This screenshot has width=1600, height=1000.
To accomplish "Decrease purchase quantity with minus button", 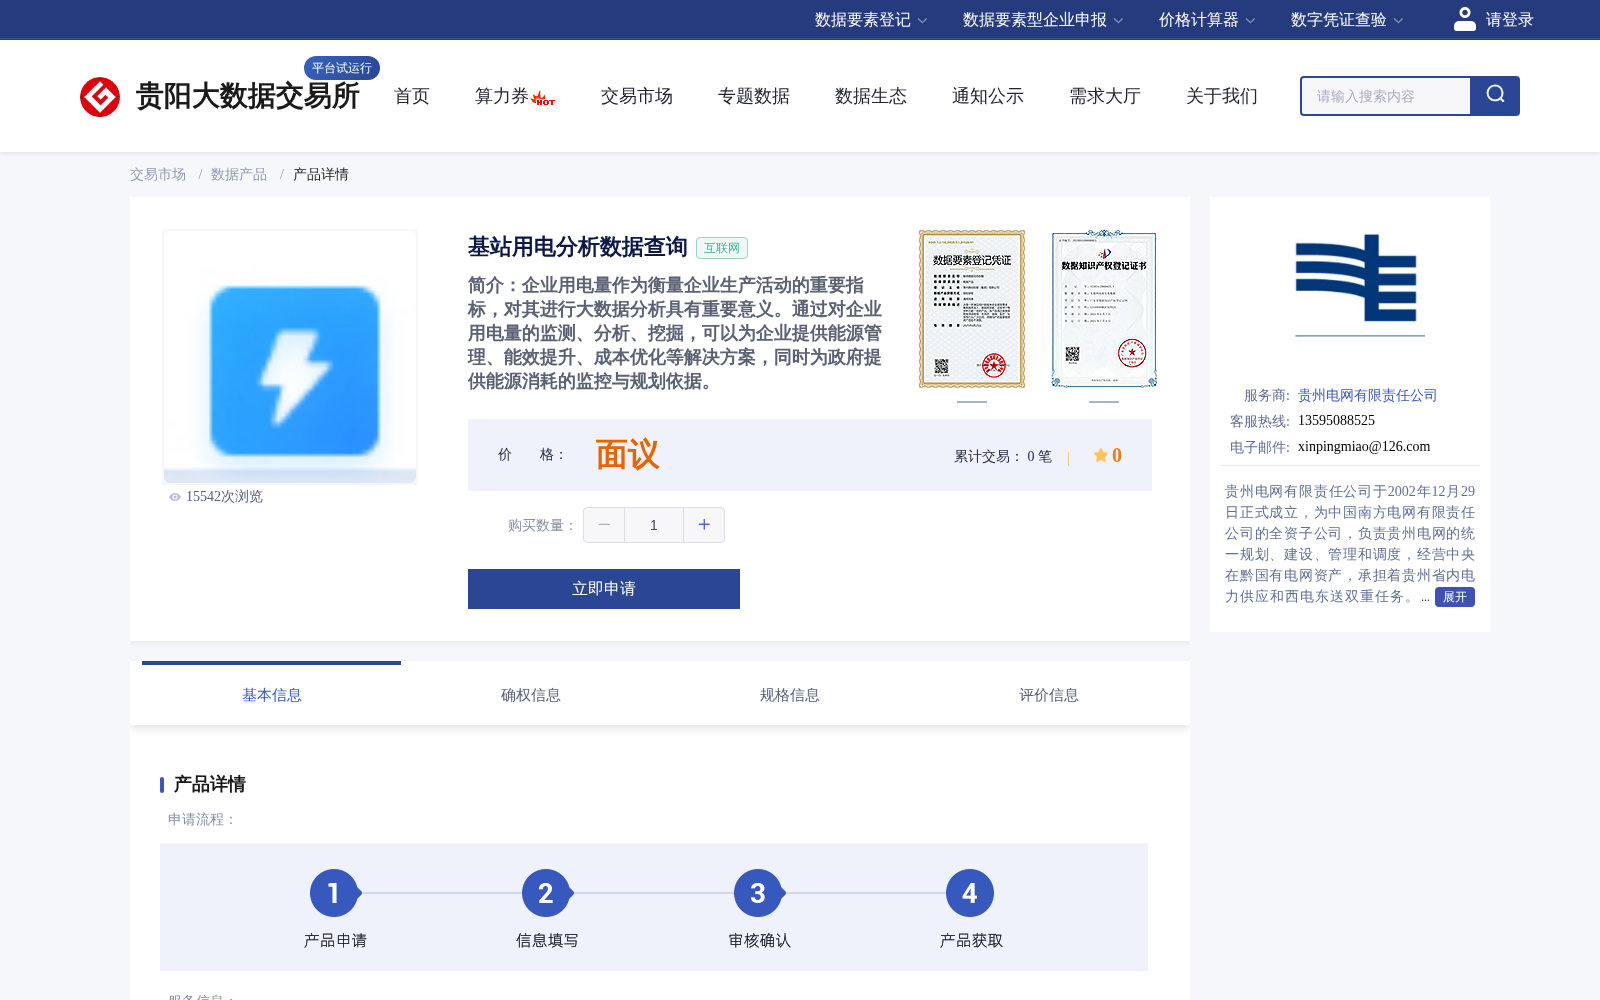I will [604, 525].
